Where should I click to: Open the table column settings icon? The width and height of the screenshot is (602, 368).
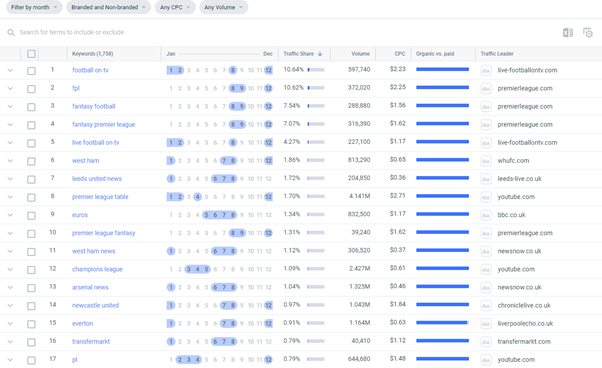[x=588, y=33]
